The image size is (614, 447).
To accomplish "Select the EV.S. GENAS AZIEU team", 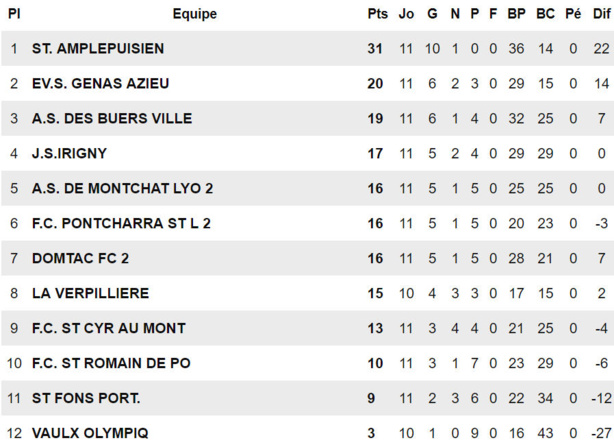I will (100, 83).
